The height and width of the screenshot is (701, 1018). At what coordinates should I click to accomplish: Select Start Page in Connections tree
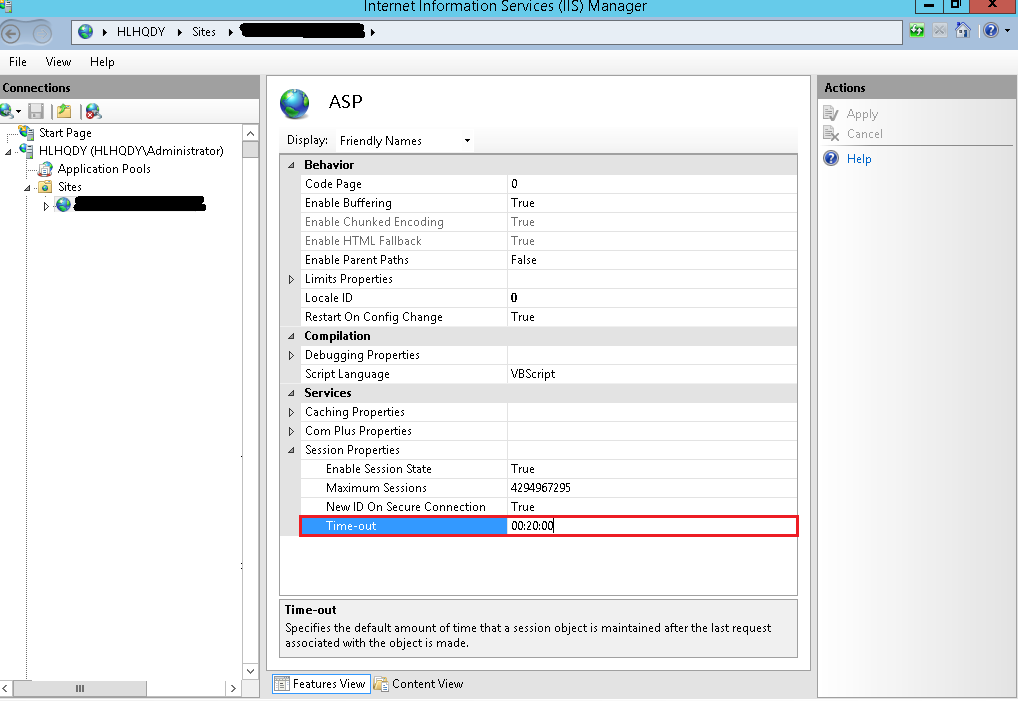click(65, 132)
